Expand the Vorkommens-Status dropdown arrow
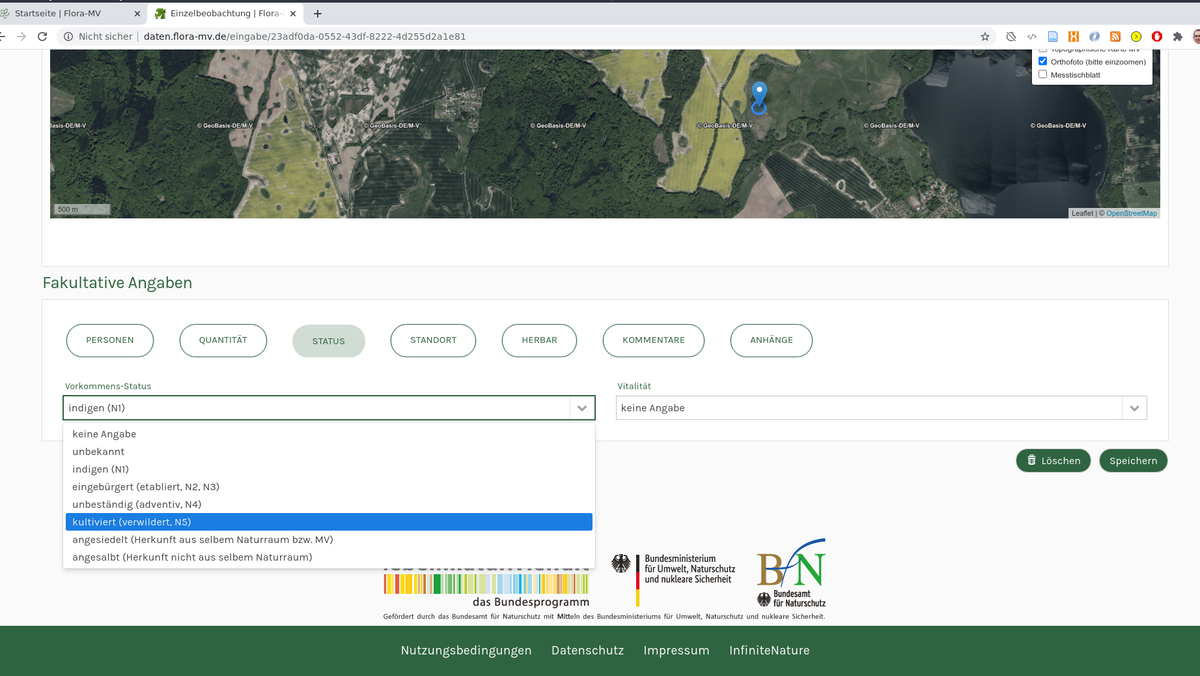The image size is (1200, 676). point(582,408)
